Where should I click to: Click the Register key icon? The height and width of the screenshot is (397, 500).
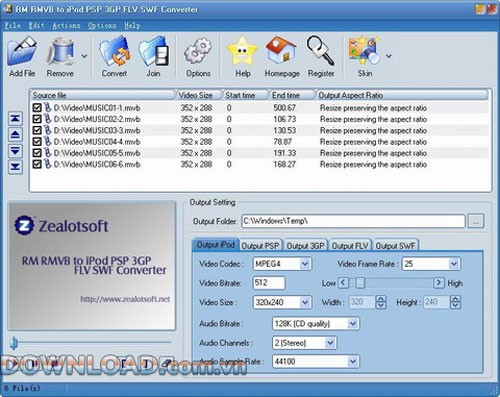click(x=320, y=50)
